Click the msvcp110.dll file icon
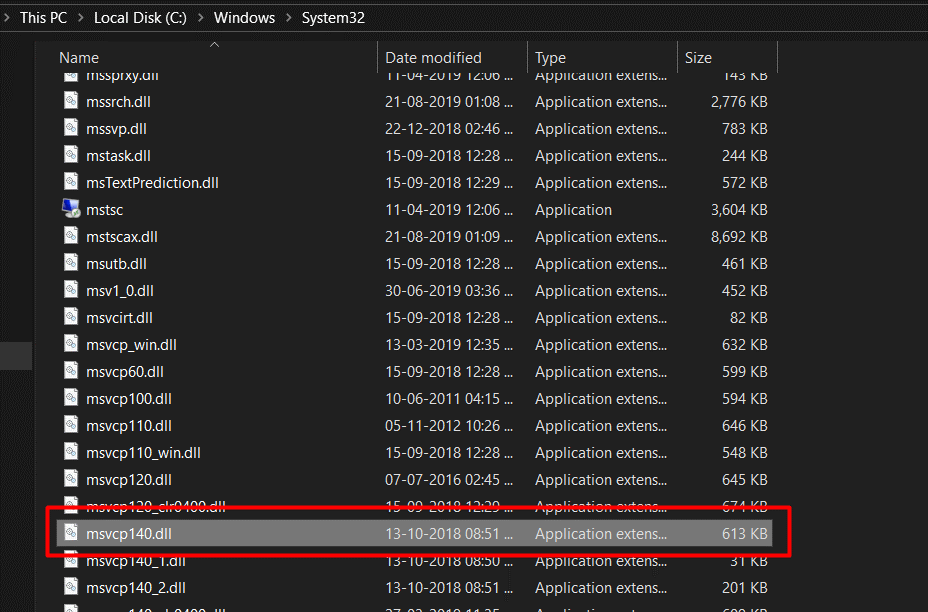The width and height of the screenshot is (928, 612). 71,425
